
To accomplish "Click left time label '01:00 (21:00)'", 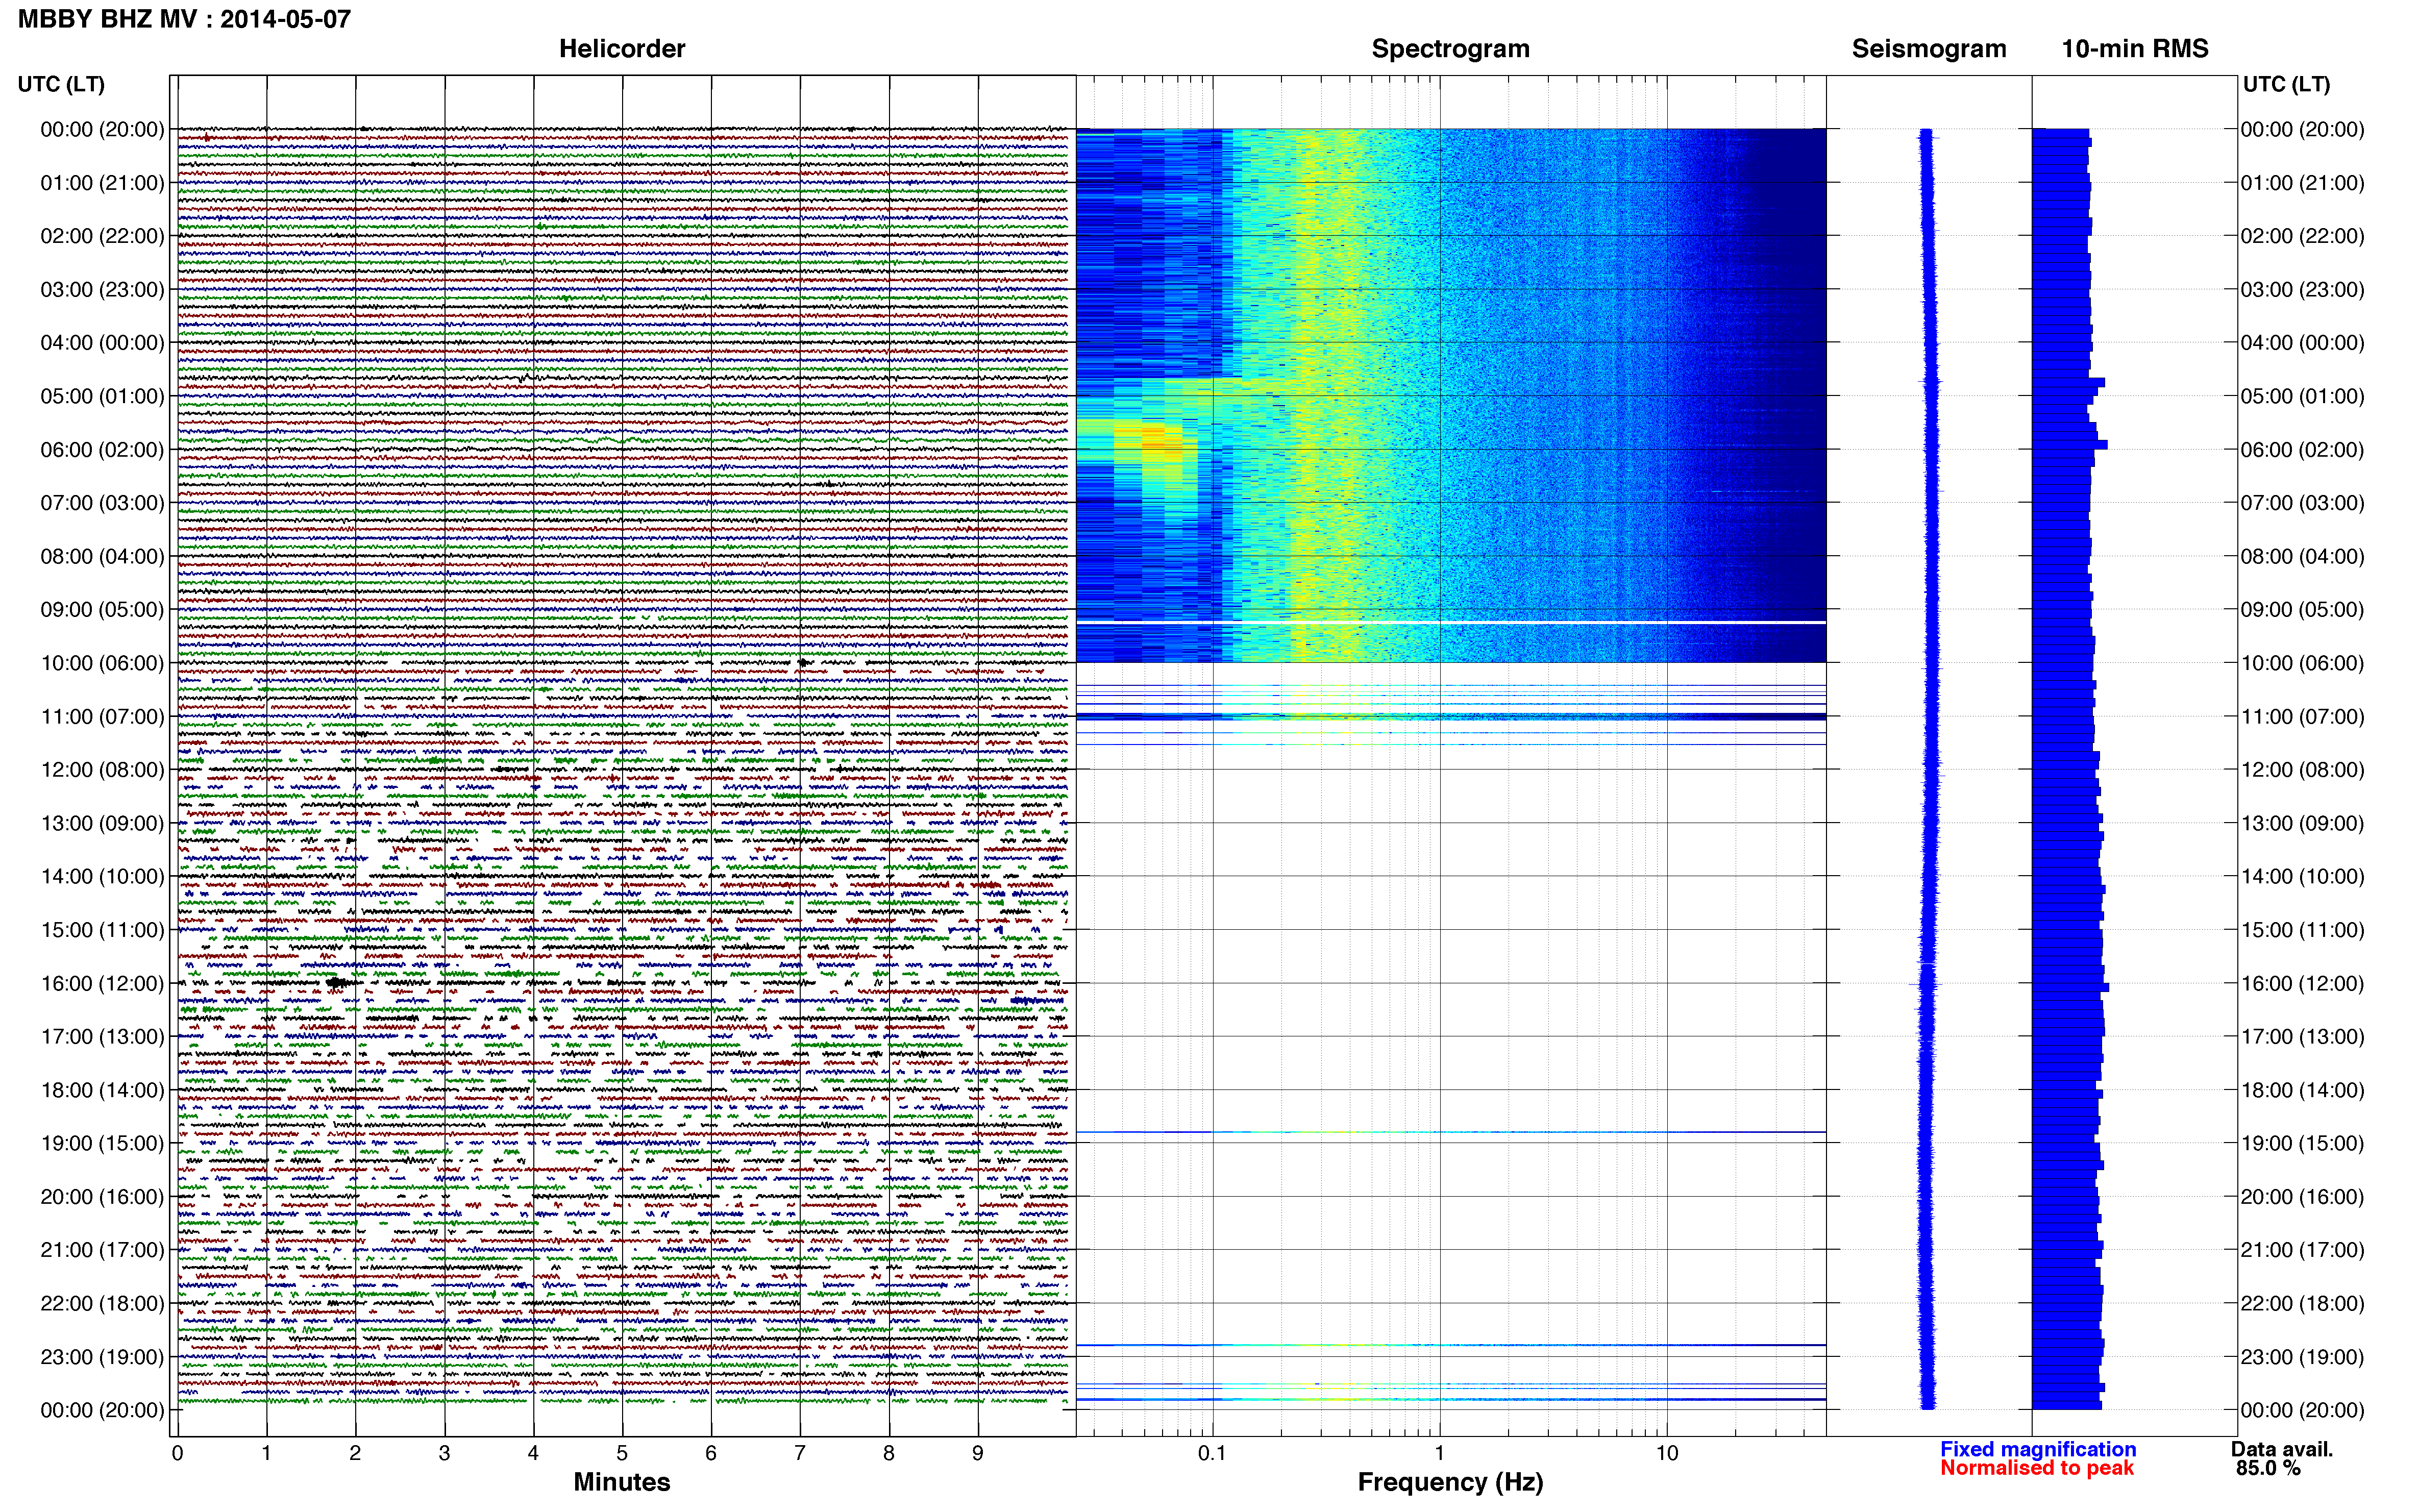I will click(x=102, y=183).
